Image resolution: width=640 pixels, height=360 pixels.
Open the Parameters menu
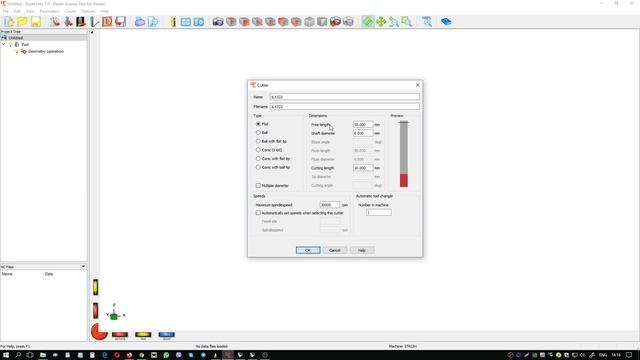(x=49, y=11)
